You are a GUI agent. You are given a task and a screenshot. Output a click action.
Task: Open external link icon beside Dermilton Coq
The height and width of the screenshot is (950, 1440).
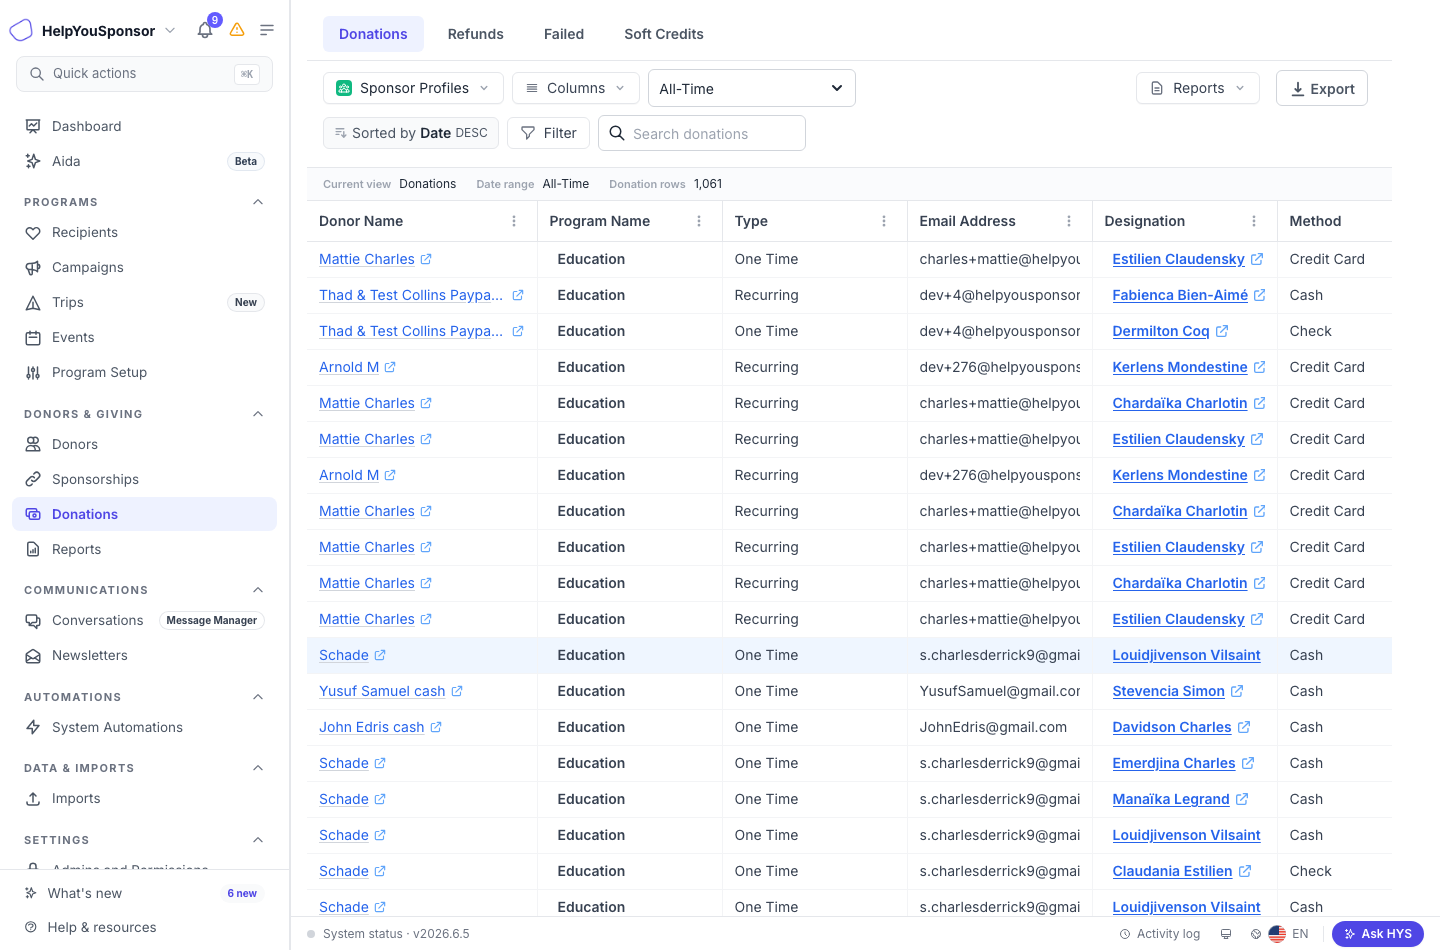[x=1222, y=331]
